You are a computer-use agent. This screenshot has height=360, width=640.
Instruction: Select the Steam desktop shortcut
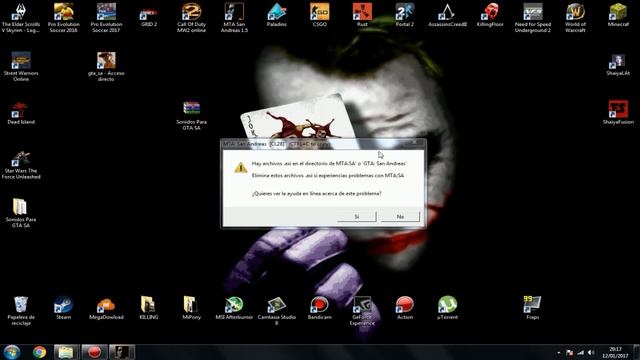[63, 308]
